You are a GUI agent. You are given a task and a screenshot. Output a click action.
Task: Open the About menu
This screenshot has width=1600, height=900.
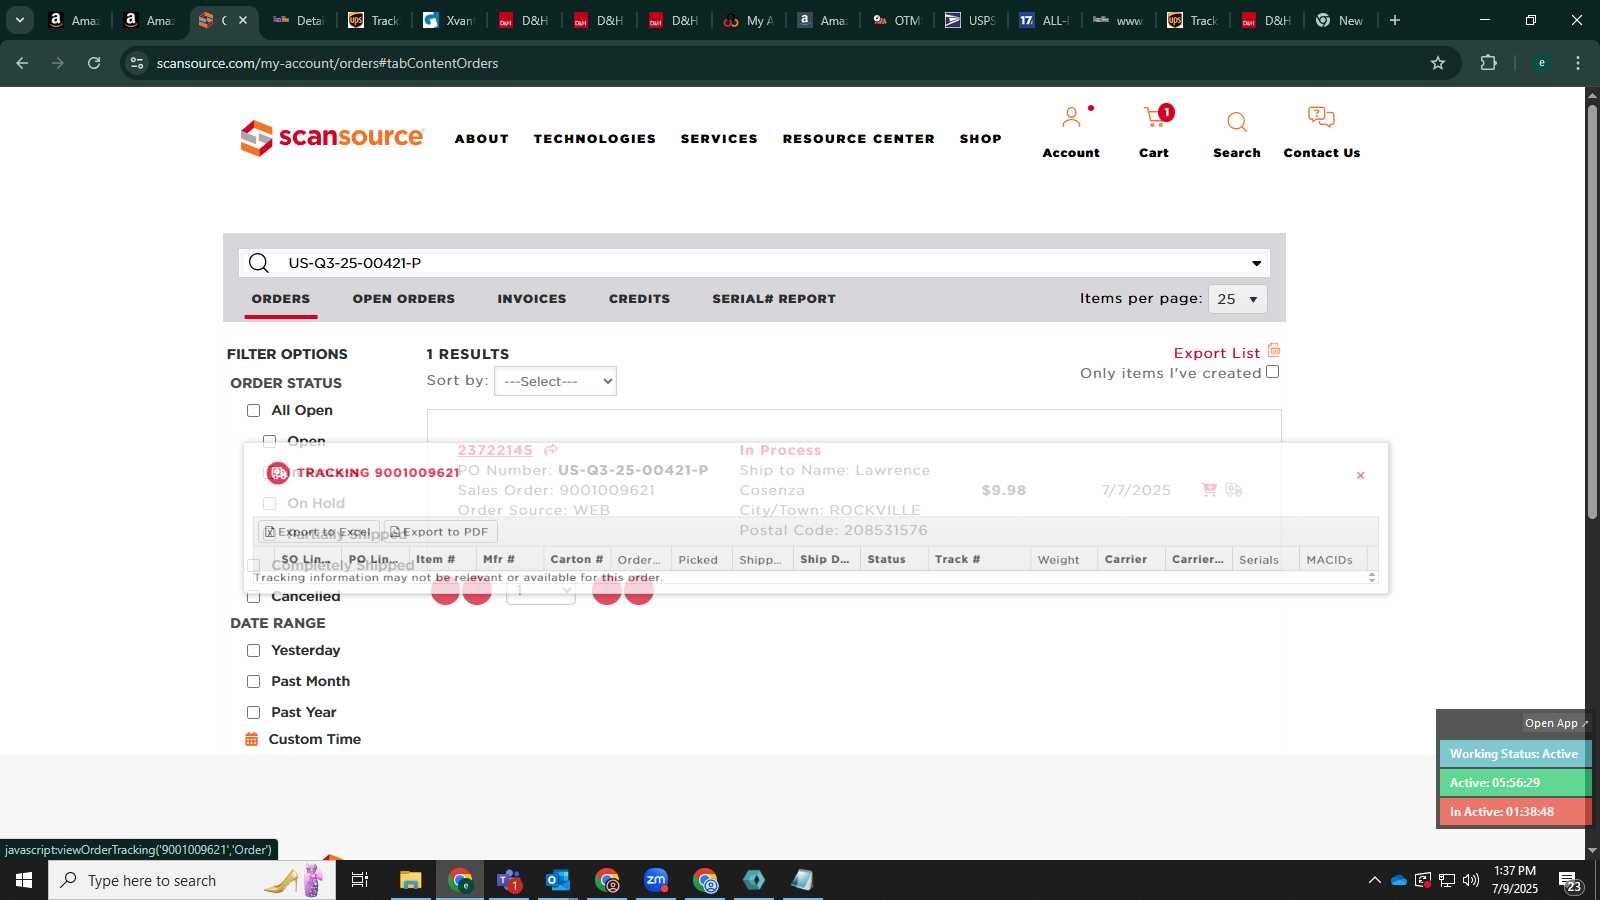coord(481,139)
